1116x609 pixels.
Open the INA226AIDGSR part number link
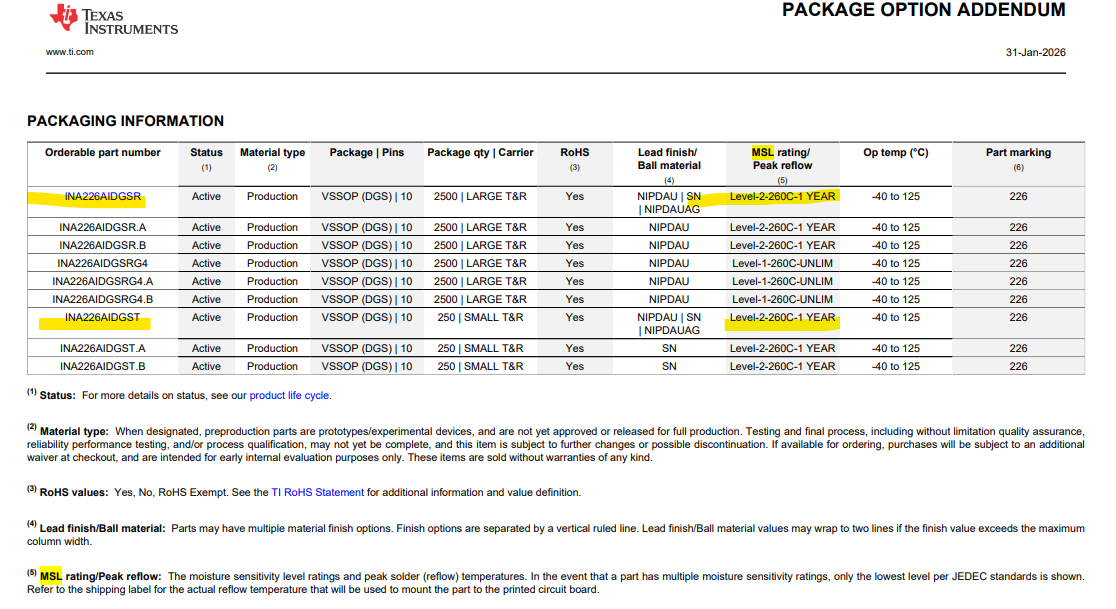[102, 196]
